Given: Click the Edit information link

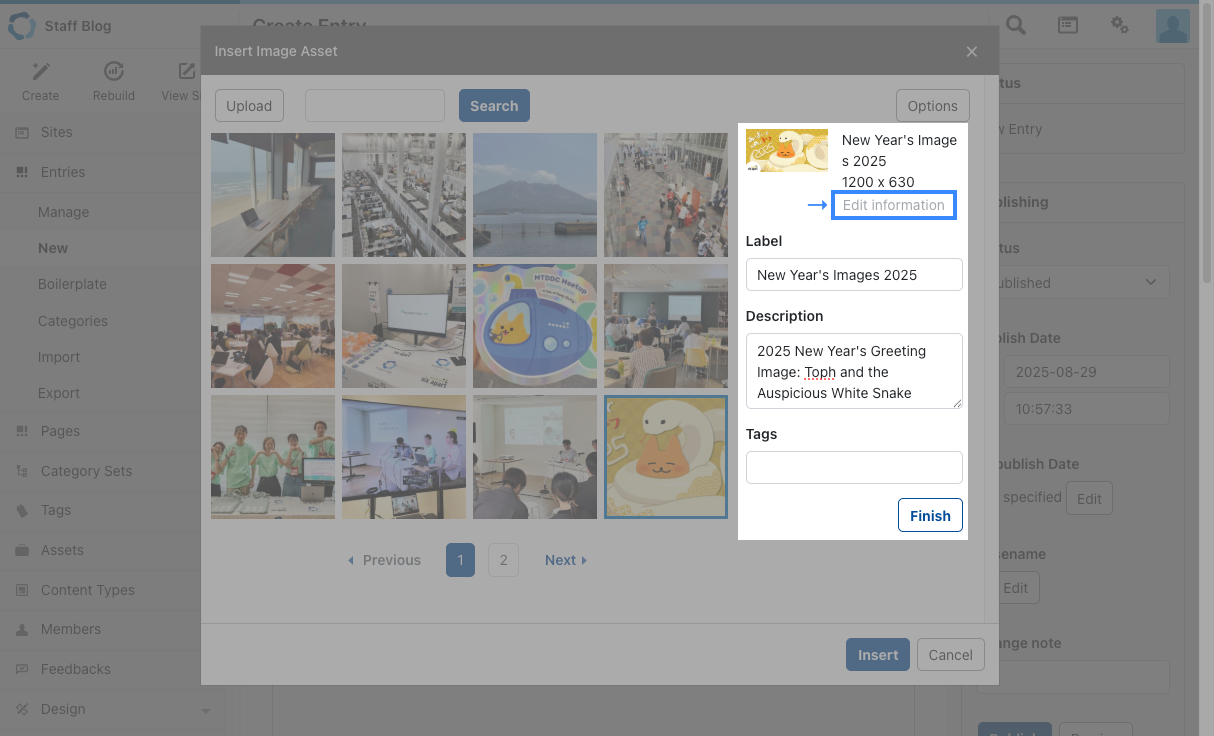Looking at the screenshot, I should click(x=893, y=205).
